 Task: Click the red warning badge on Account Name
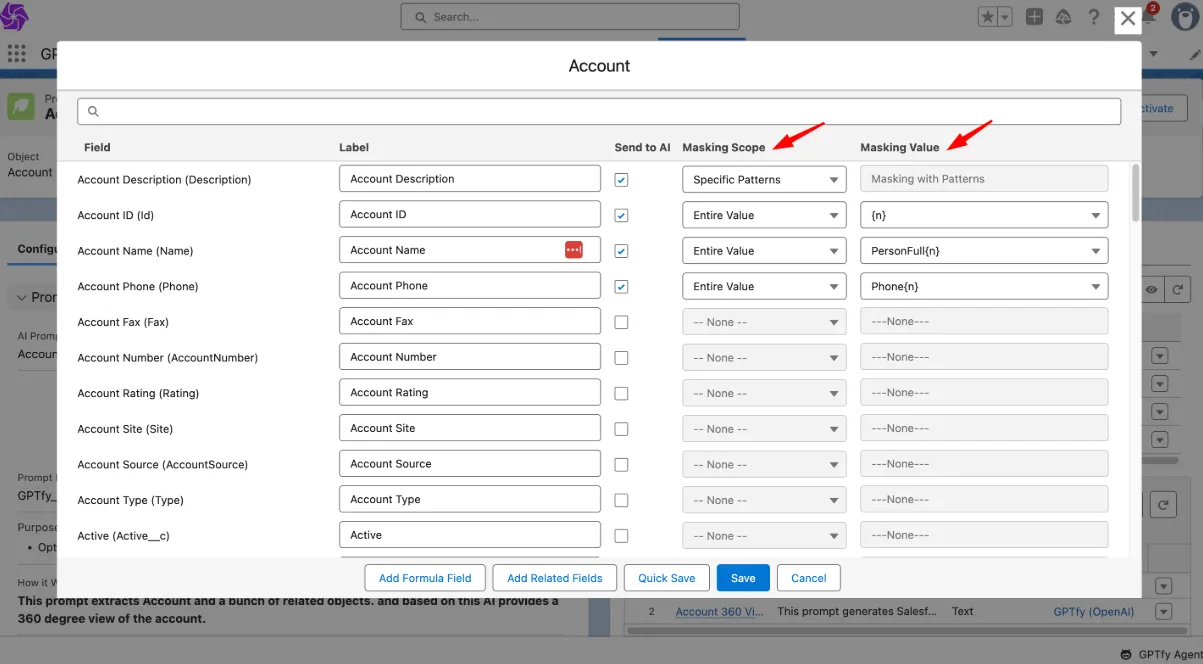point(573,249)
